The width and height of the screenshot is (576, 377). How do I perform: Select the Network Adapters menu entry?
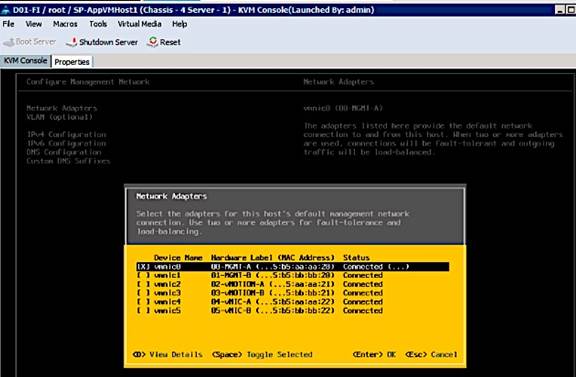(x=62, y=108)
